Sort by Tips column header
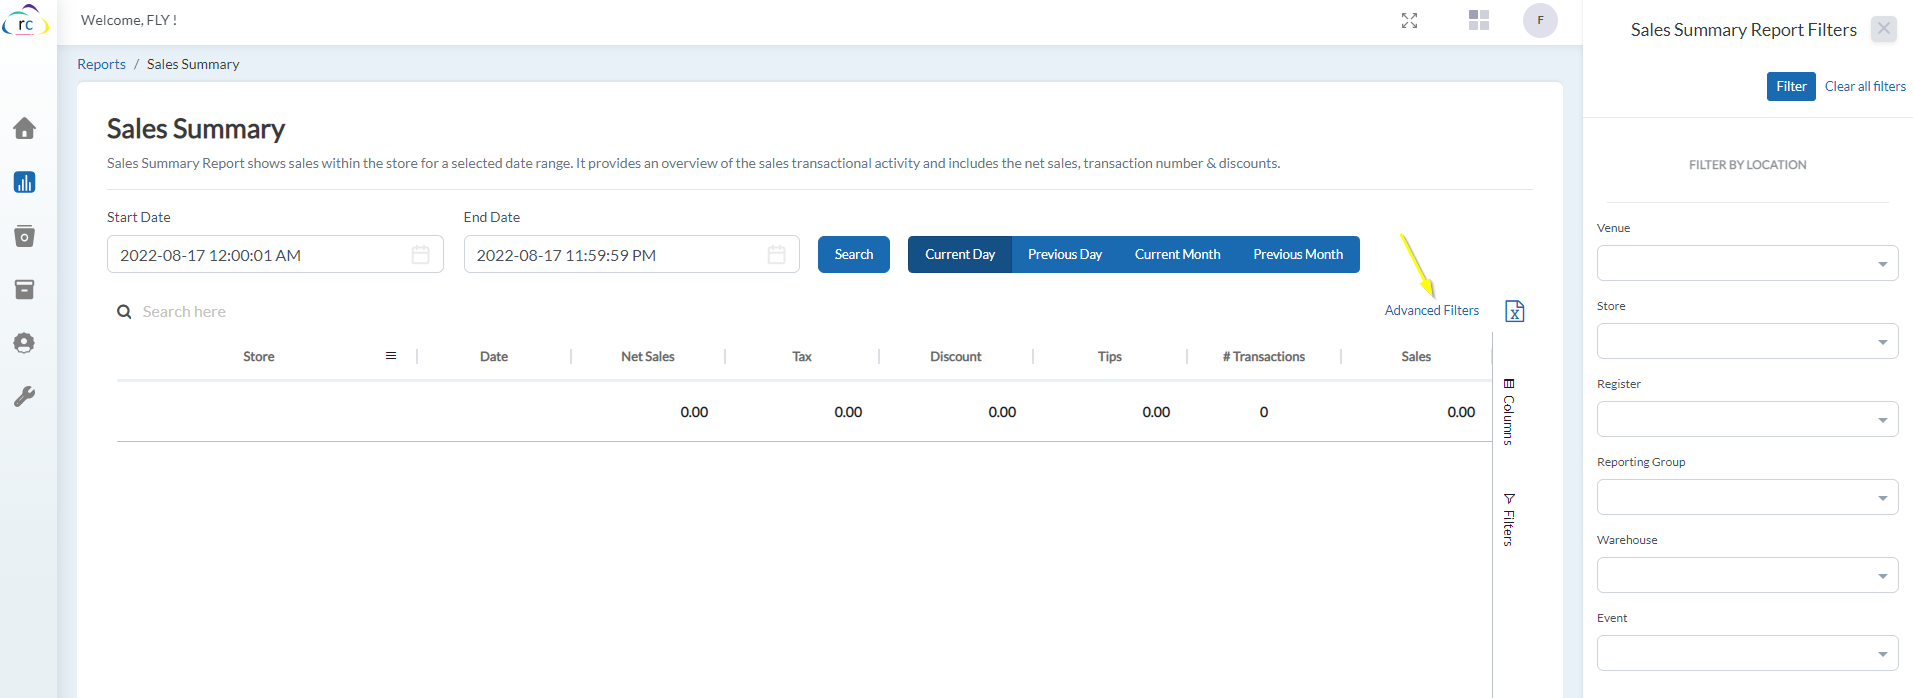Viewport: 1913px width, 698px height. 1110,356
